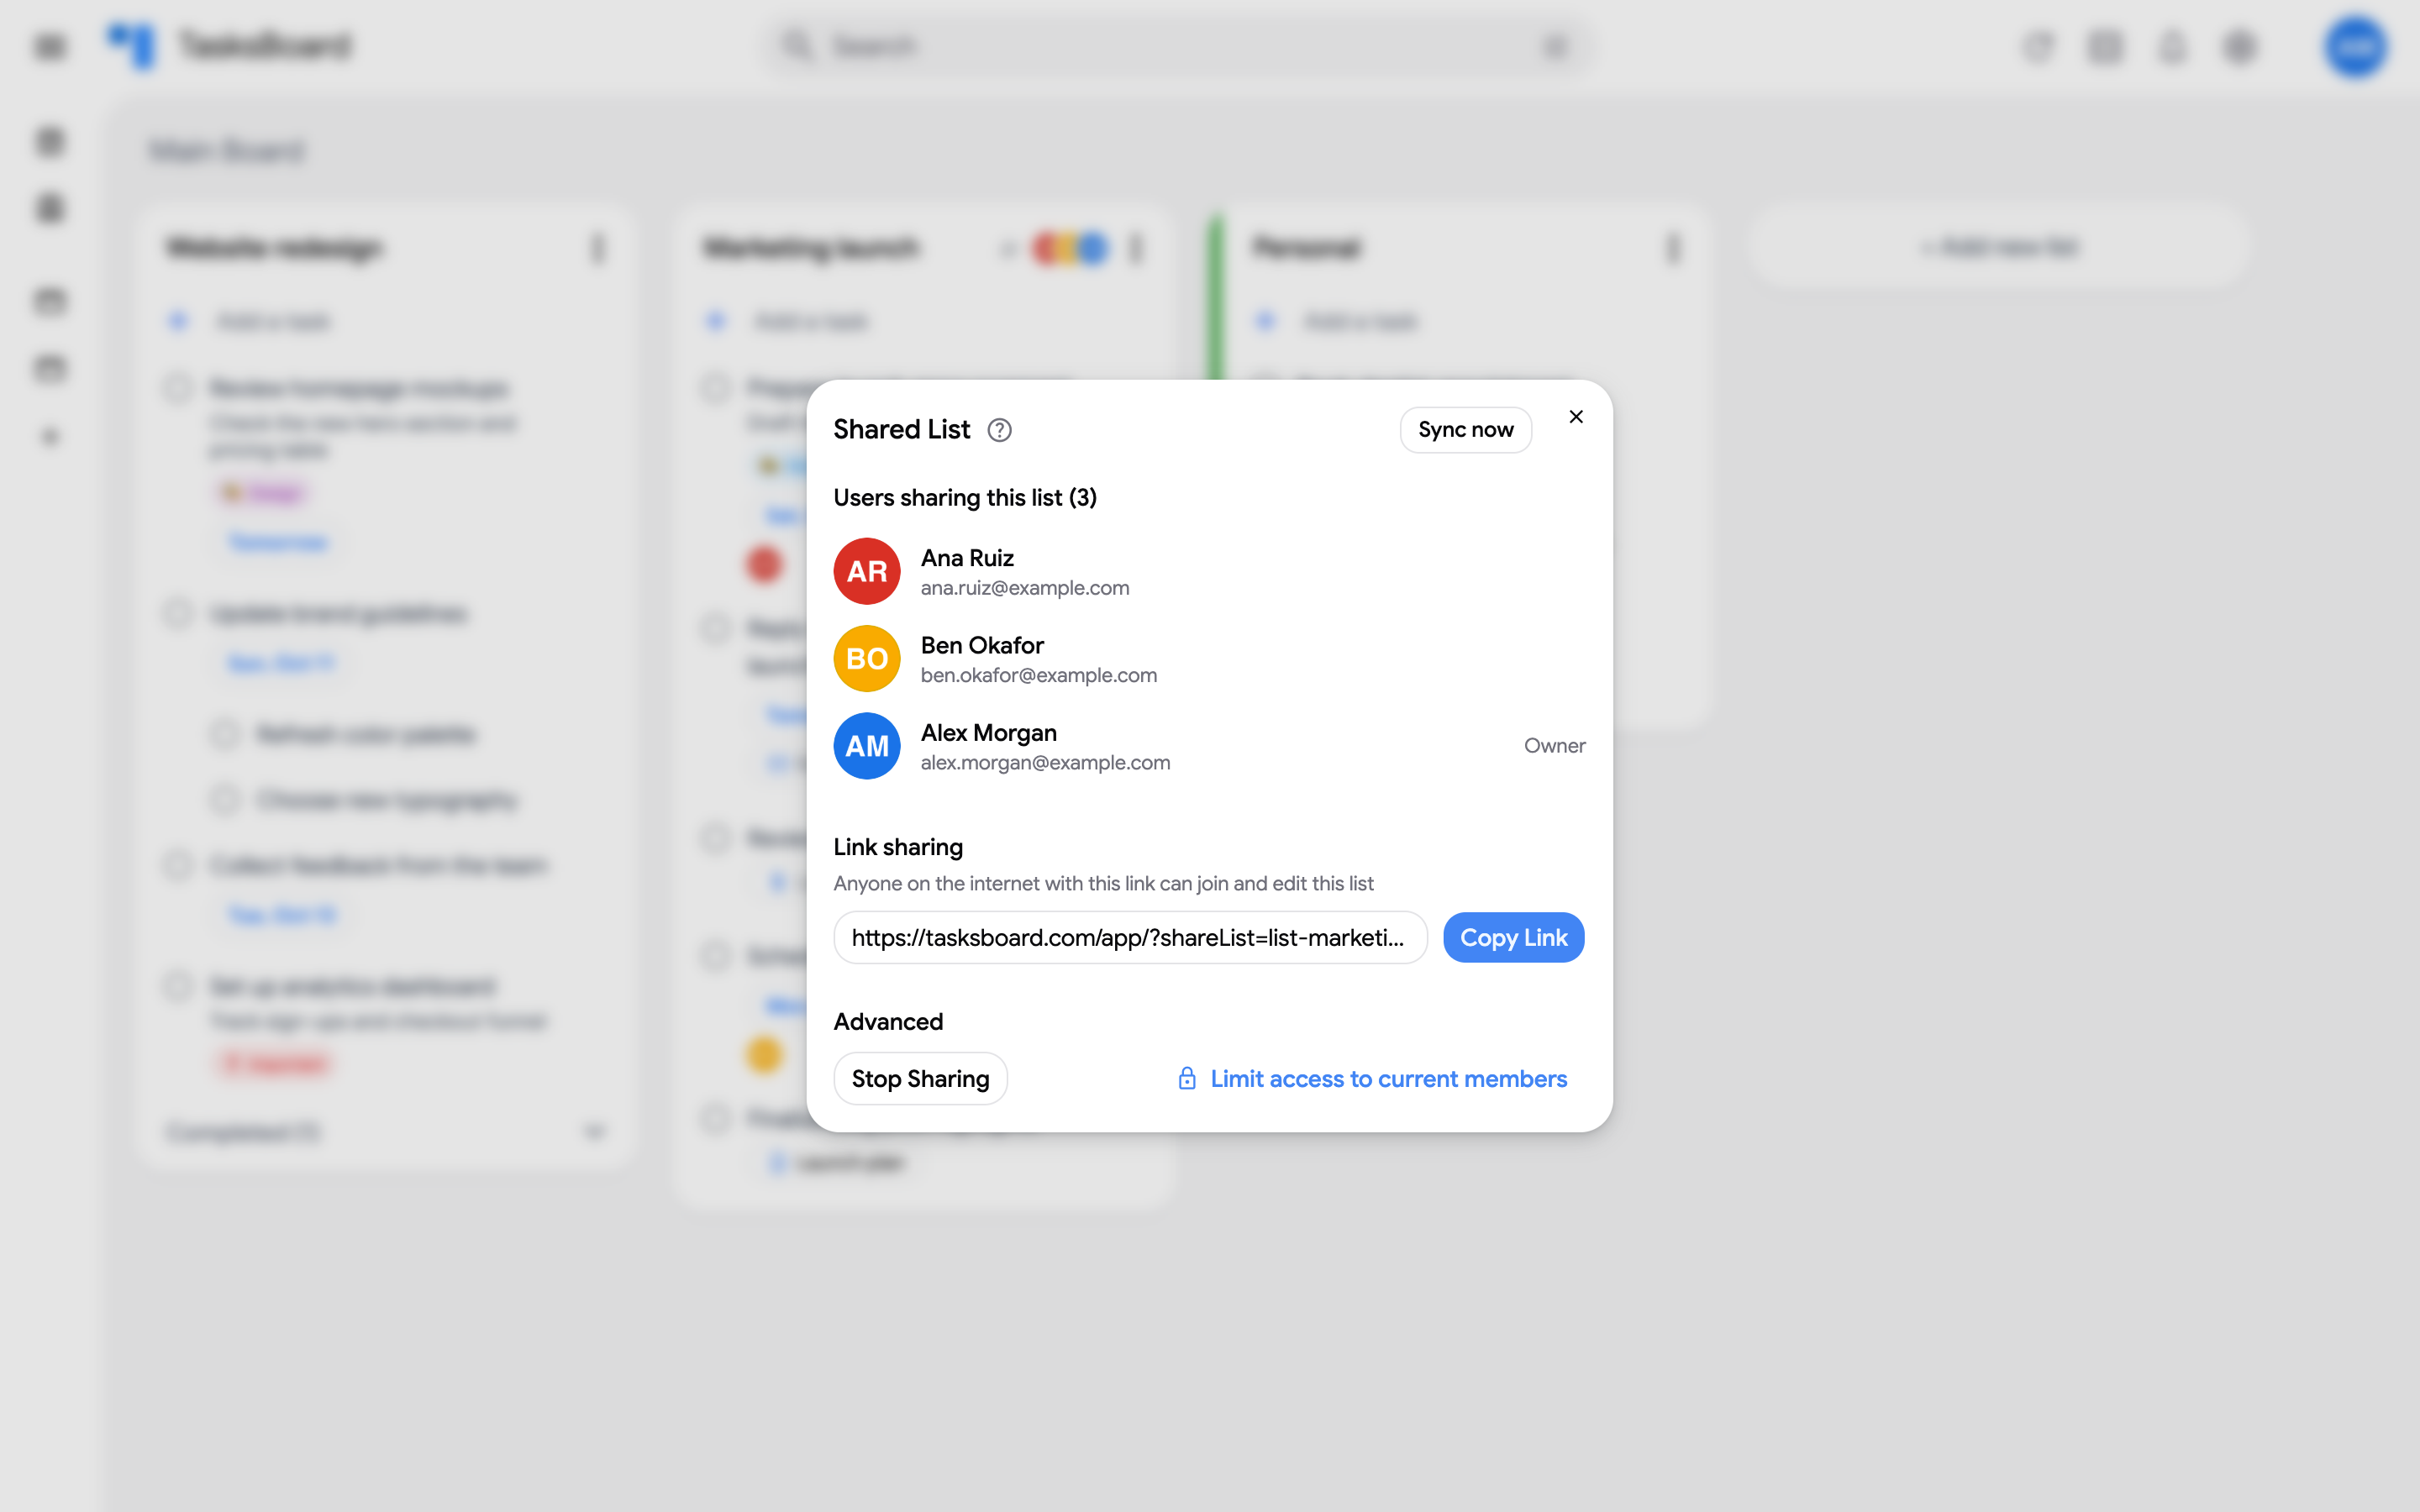Click the Sync now button
2420x1512 pixels.
[1466, 430]
